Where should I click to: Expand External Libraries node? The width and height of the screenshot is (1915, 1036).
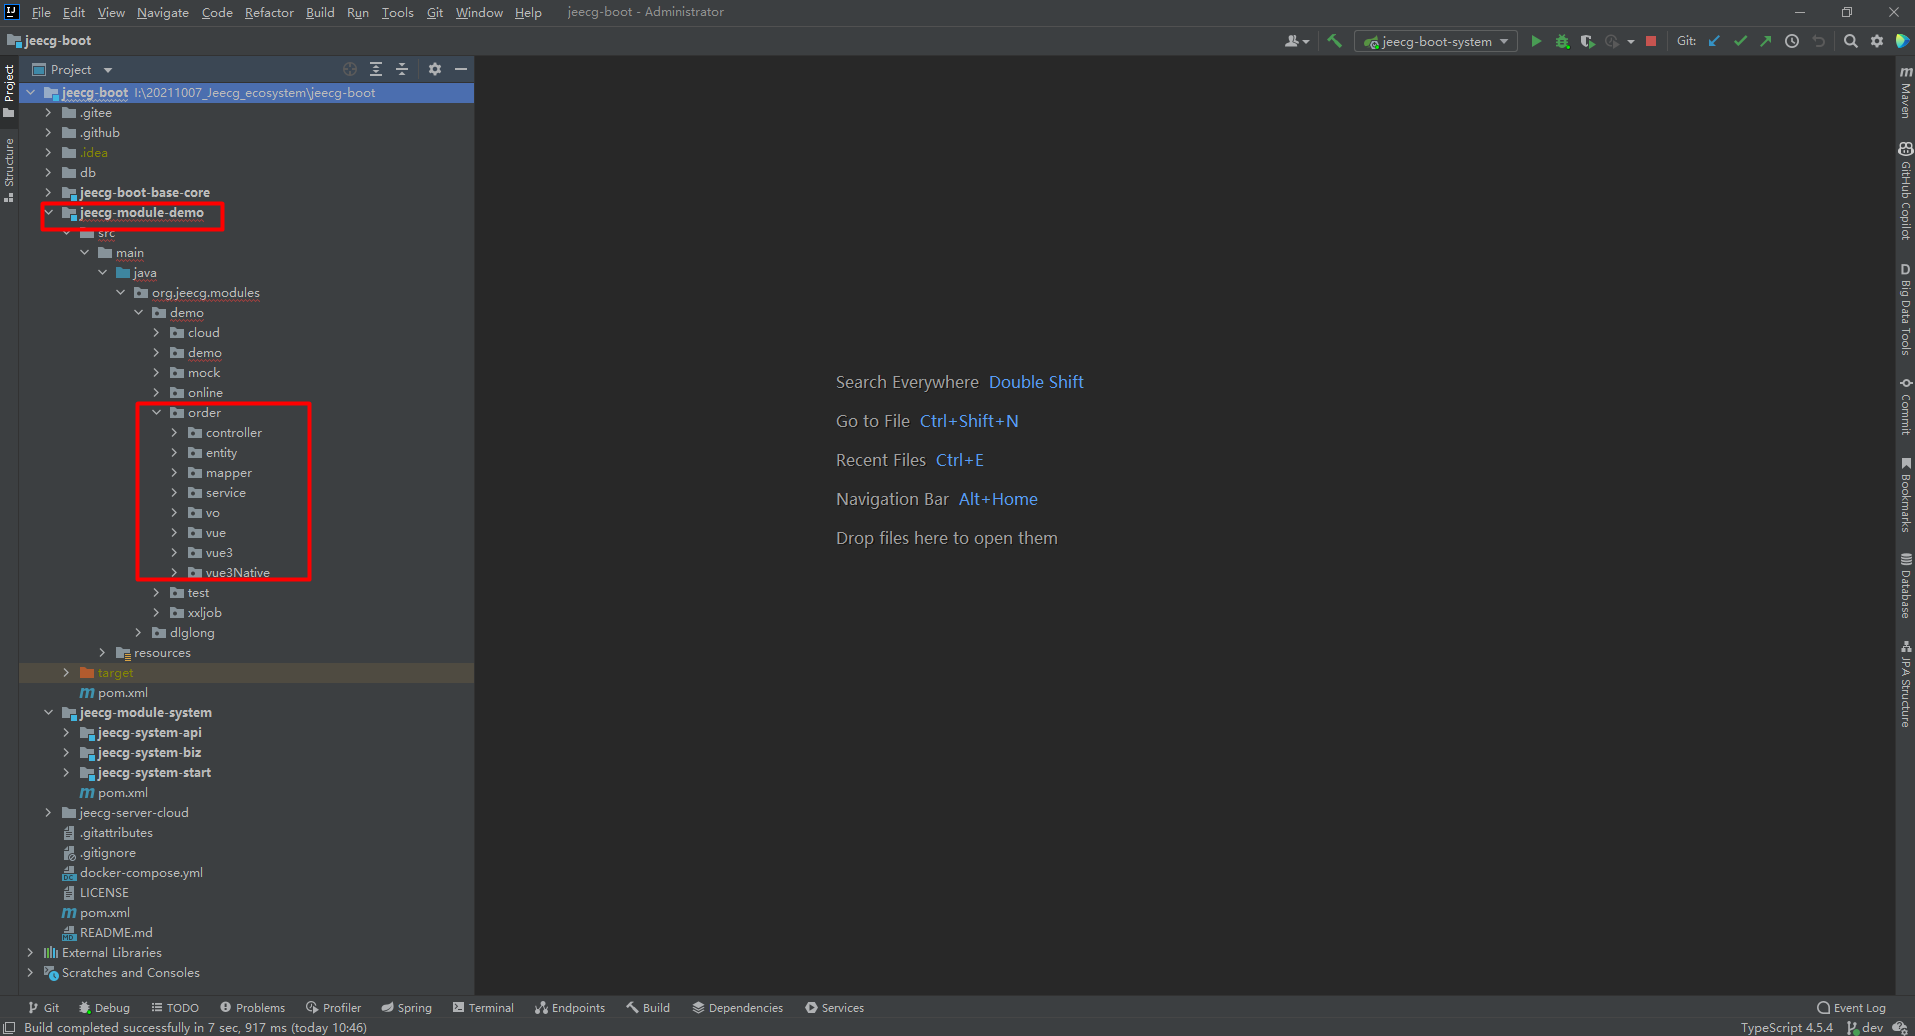30,952
